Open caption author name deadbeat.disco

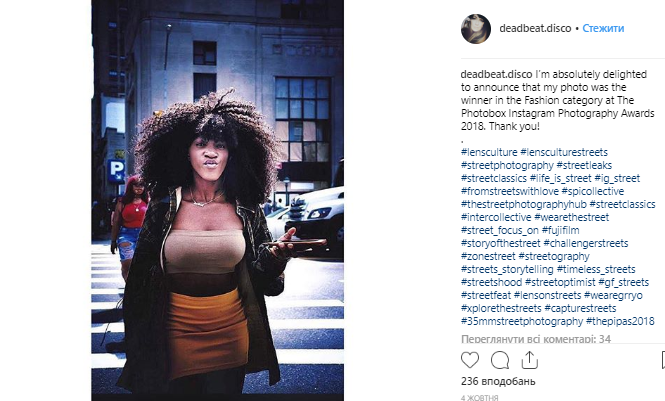click(x=496, y=74)
